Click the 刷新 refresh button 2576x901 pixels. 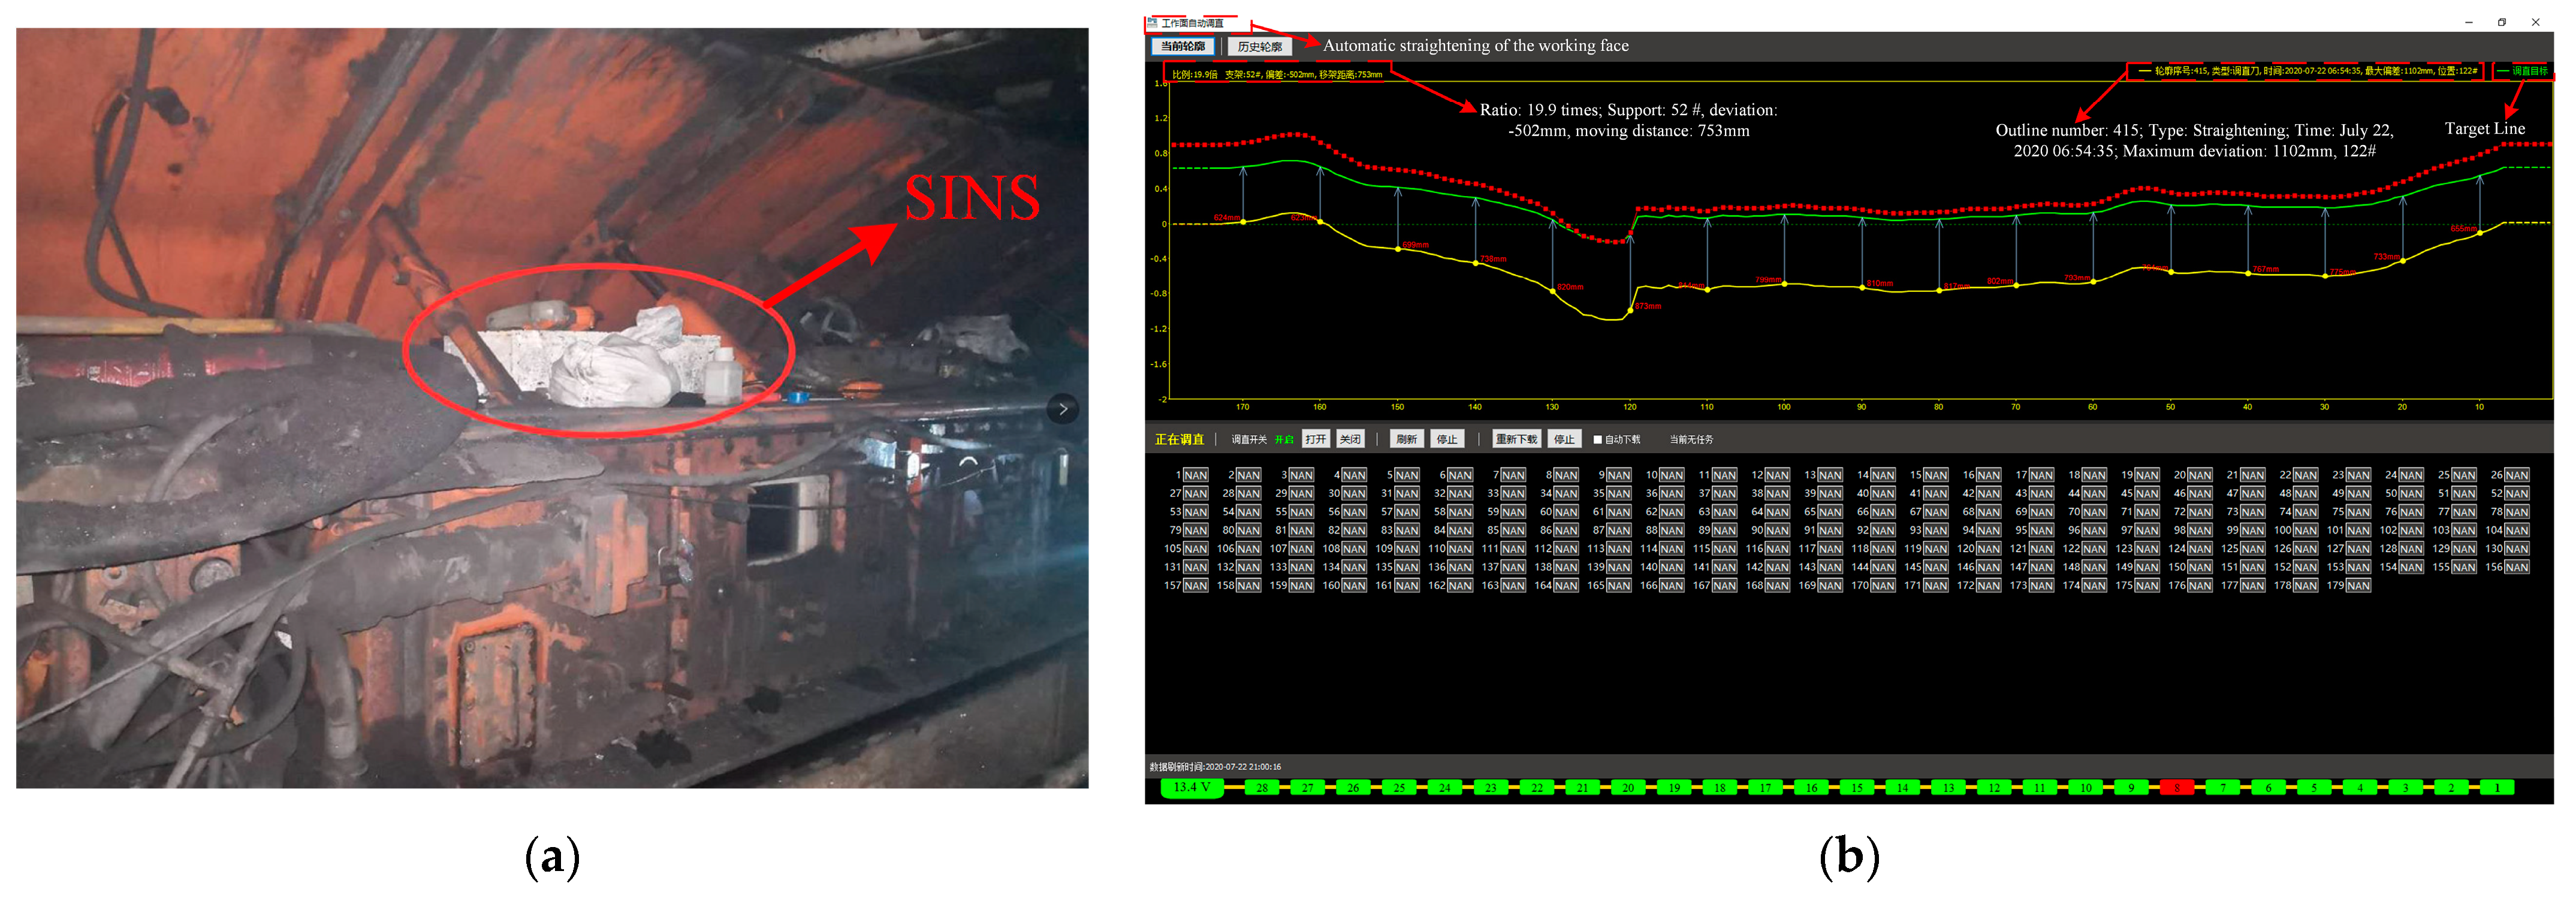click(x=1406, y=440)
